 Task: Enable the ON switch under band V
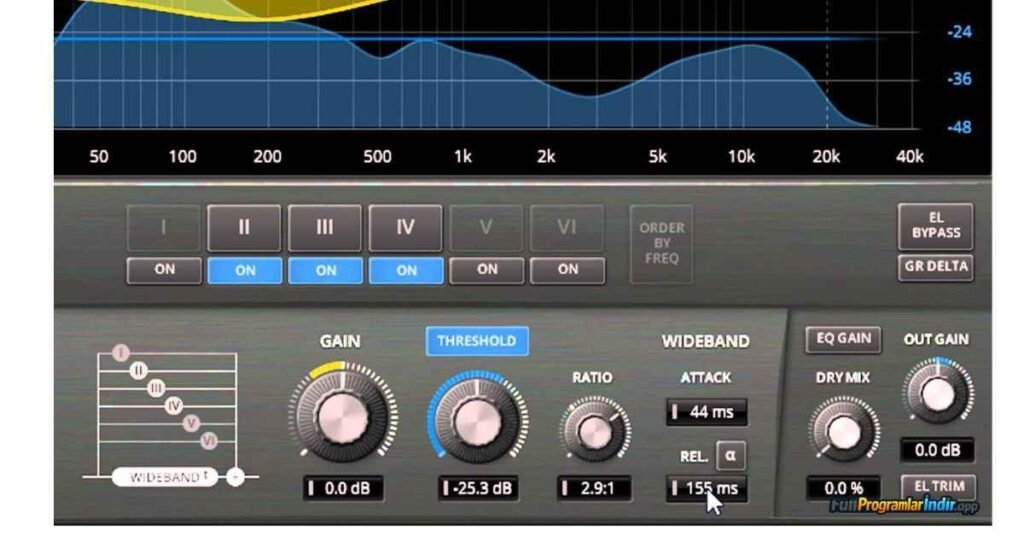click(487, 270)
